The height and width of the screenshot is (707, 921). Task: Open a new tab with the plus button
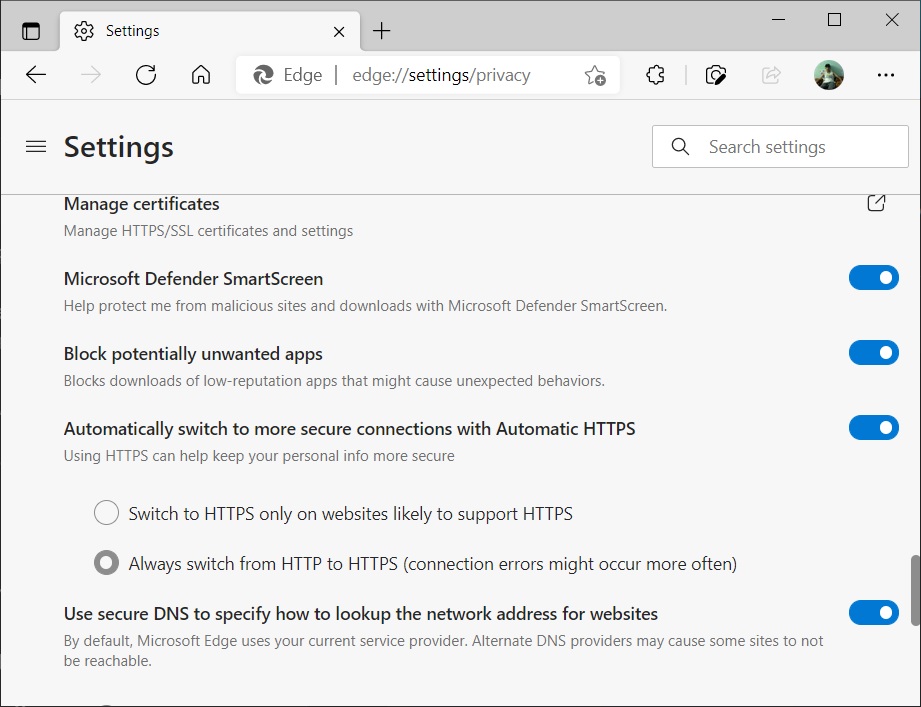tap(381, 30)
